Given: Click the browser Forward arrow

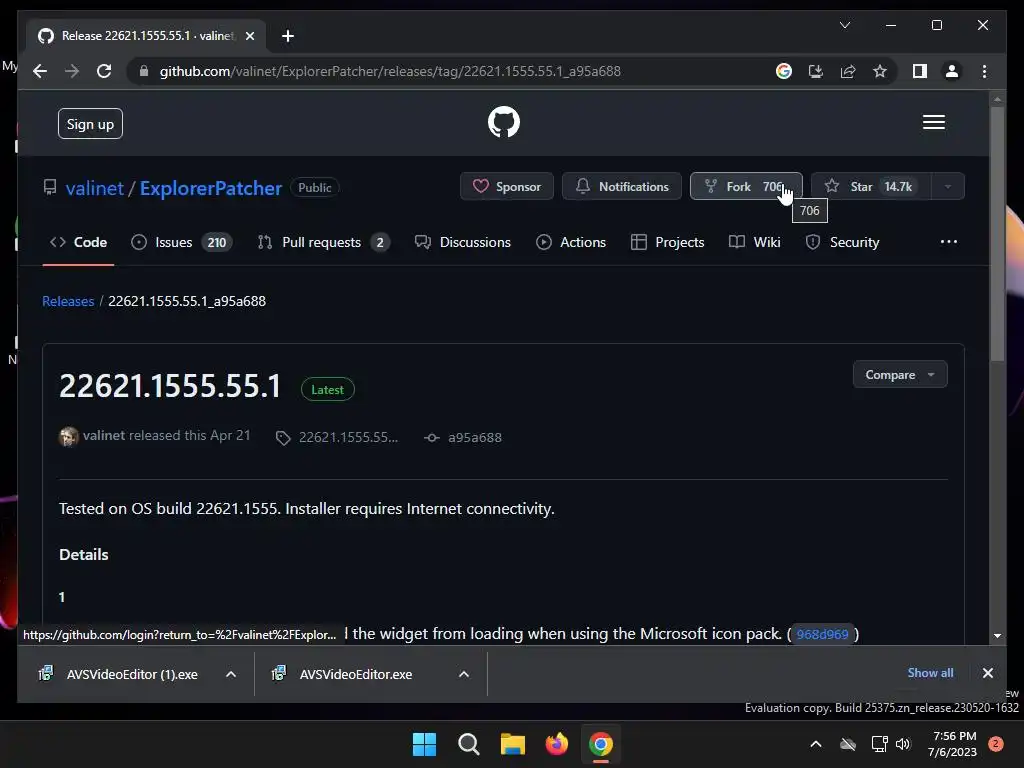Looking at the screenshot, I should tap(72, 71).
